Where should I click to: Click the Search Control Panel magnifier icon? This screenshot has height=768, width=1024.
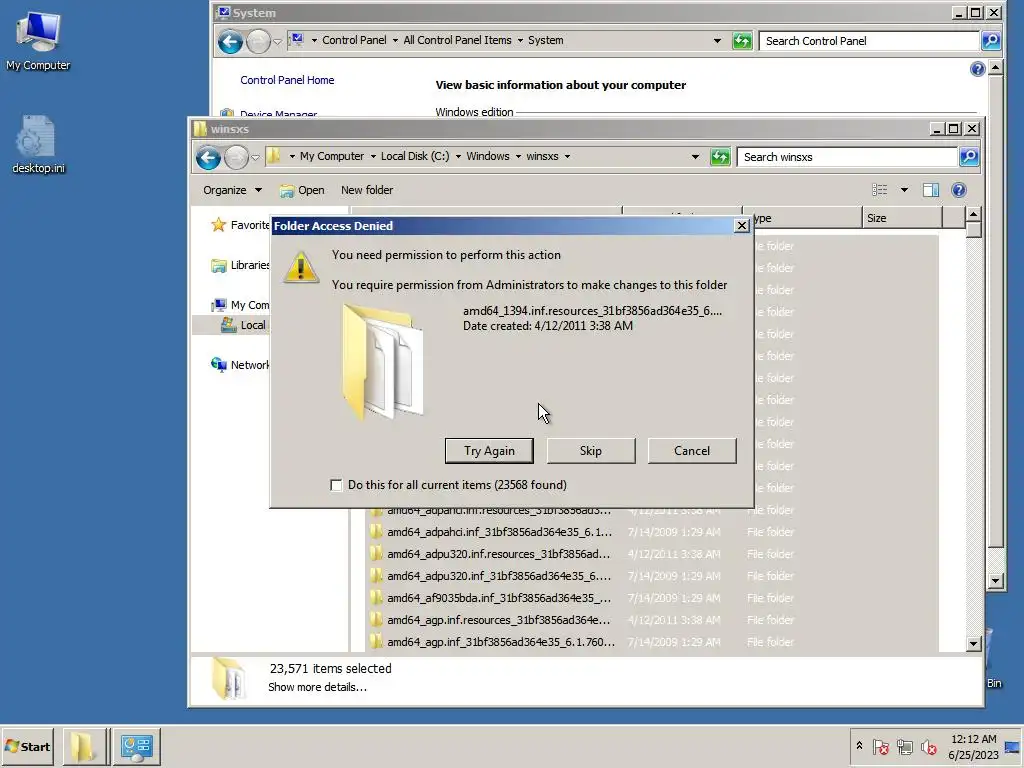tap(991, 41)
